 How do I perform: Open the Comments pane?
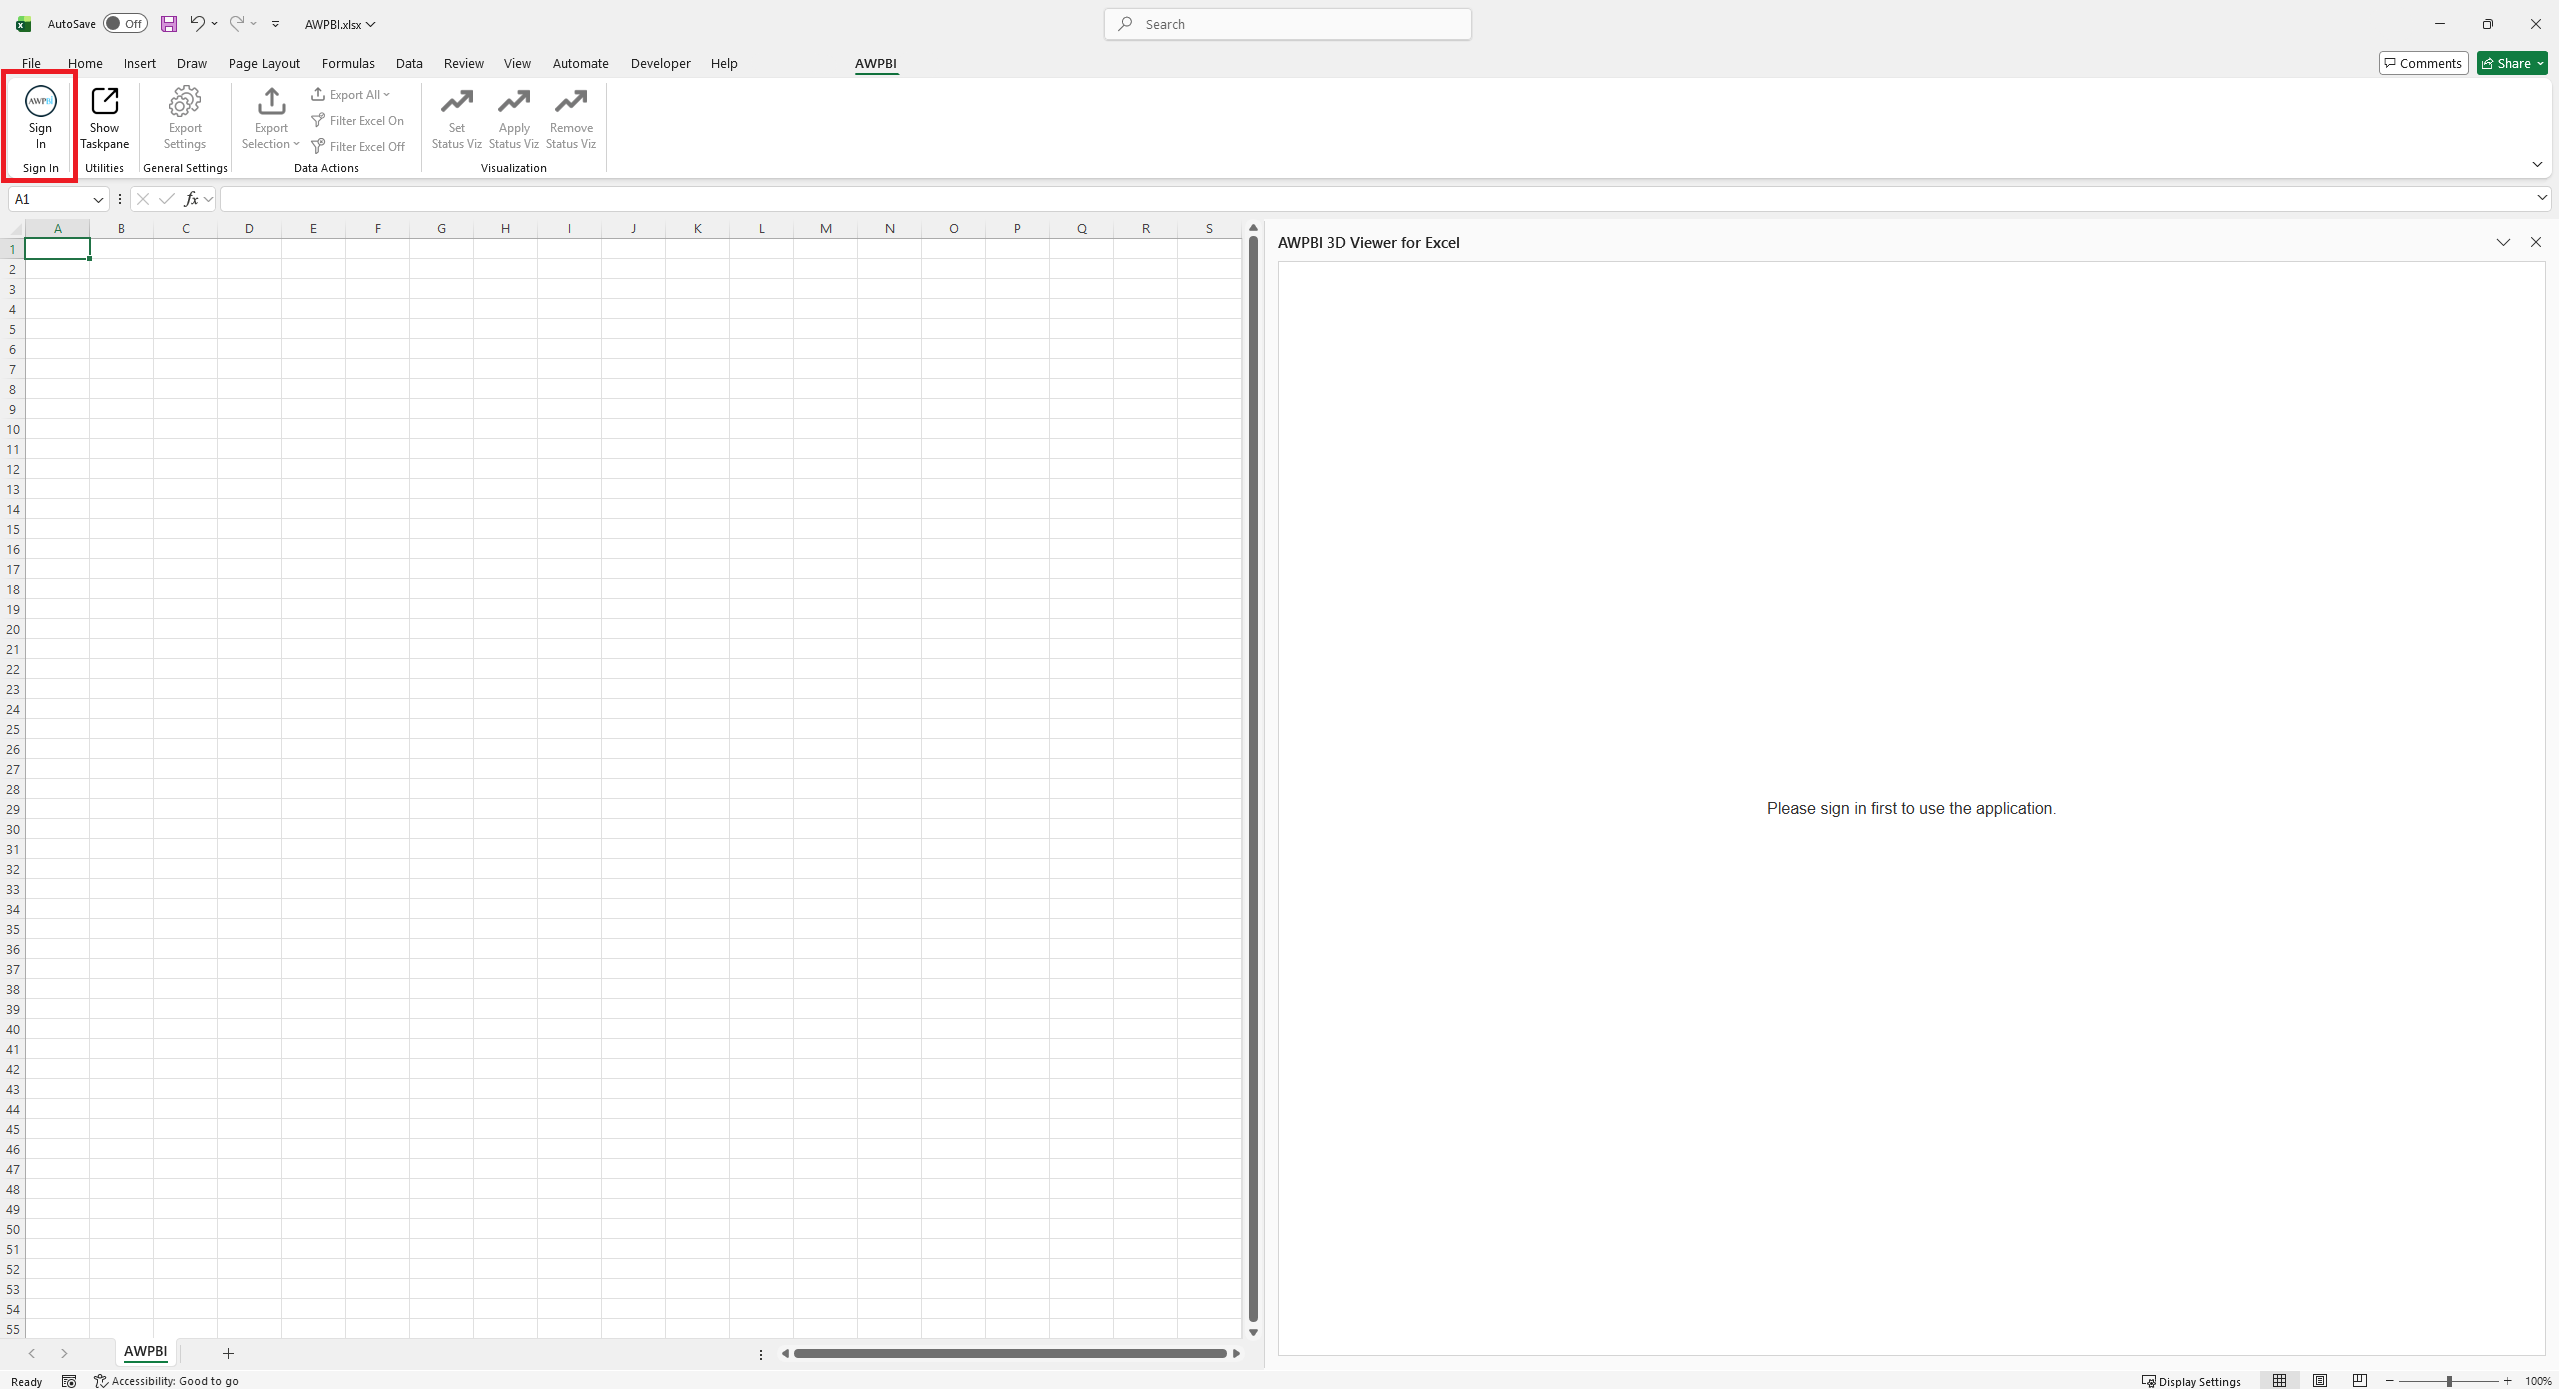2423,63
